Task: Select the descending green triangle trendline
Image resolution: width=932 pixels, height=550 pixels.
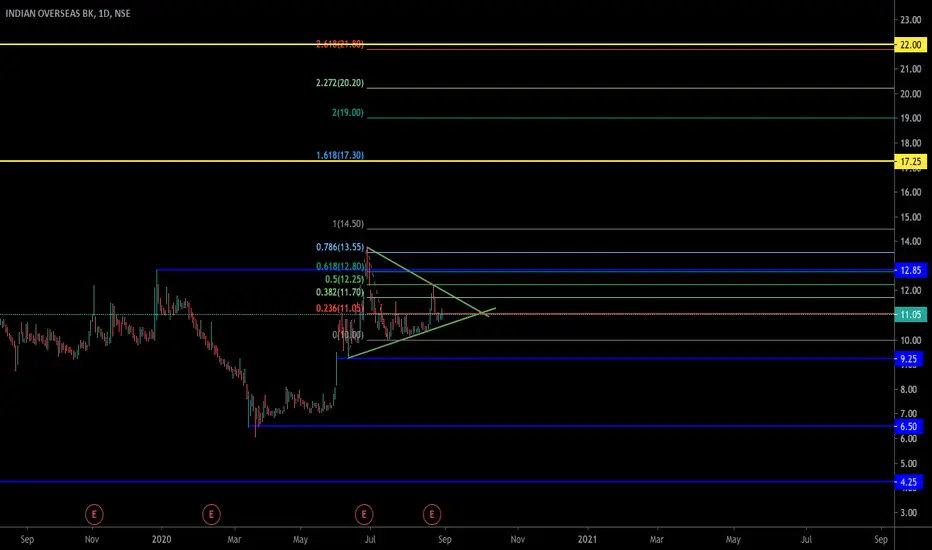Action: tap(428, 282)
